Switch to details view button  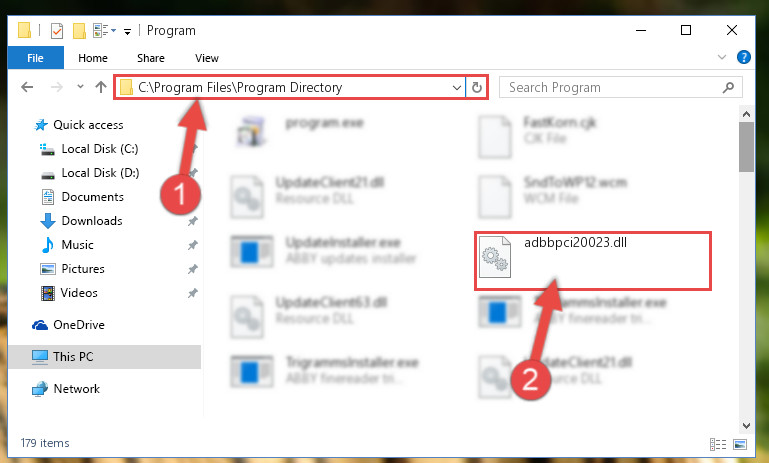pyautogui.click(x=718, y=444)
